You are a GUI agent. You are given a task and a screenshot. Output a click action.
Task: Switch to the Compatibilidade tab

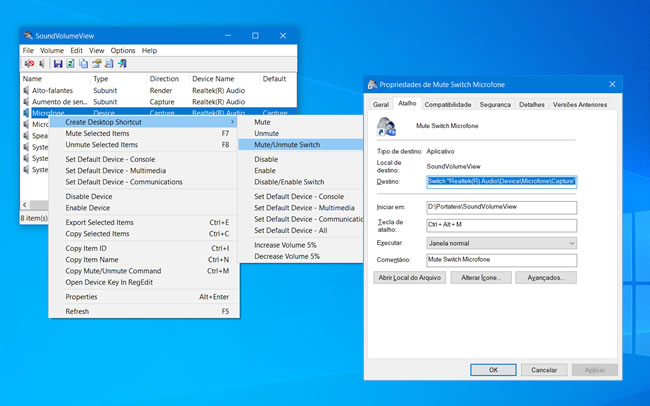447,104
